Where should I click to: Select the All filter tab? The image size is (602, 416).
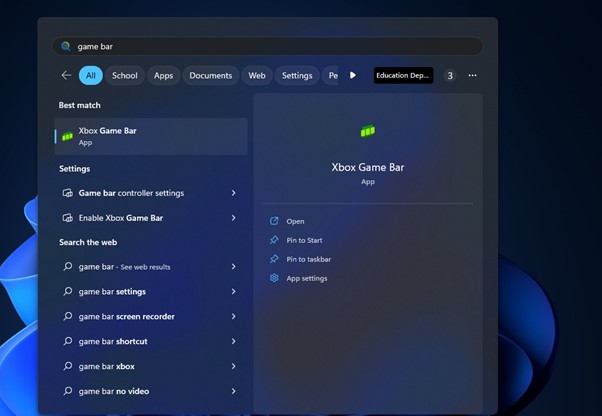pyautogui.click(x=91, y=76)
